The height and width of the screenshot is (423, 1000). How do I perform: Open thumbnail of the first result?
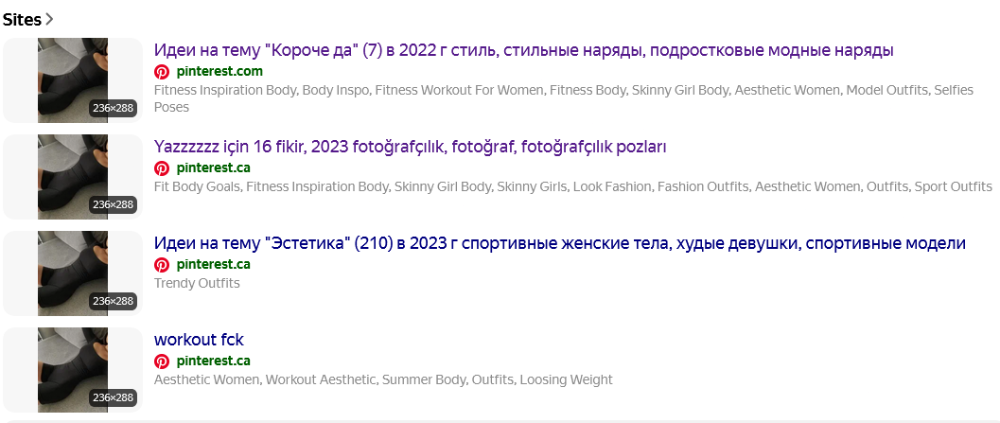click(x=73, y=80)
